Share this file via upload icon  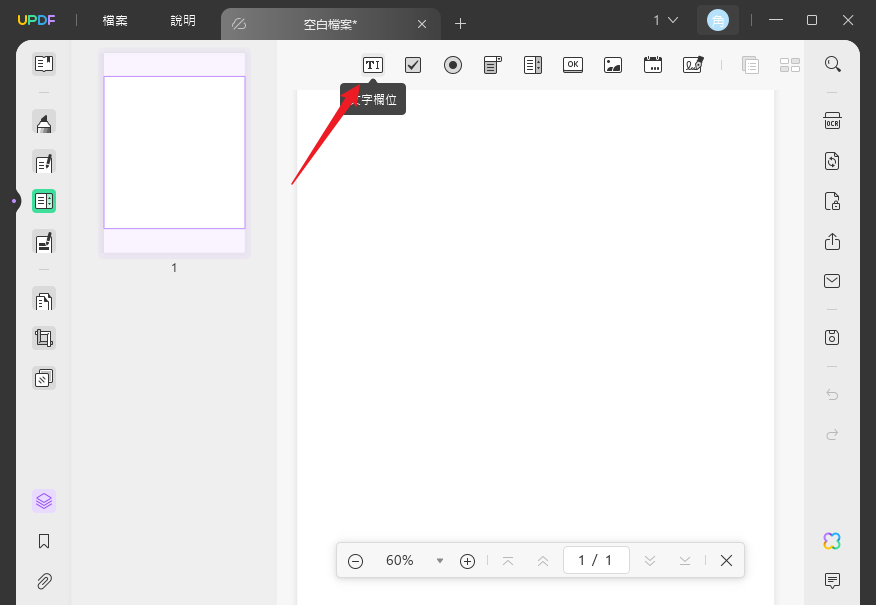pyautogui.click(x=832, y=241)
